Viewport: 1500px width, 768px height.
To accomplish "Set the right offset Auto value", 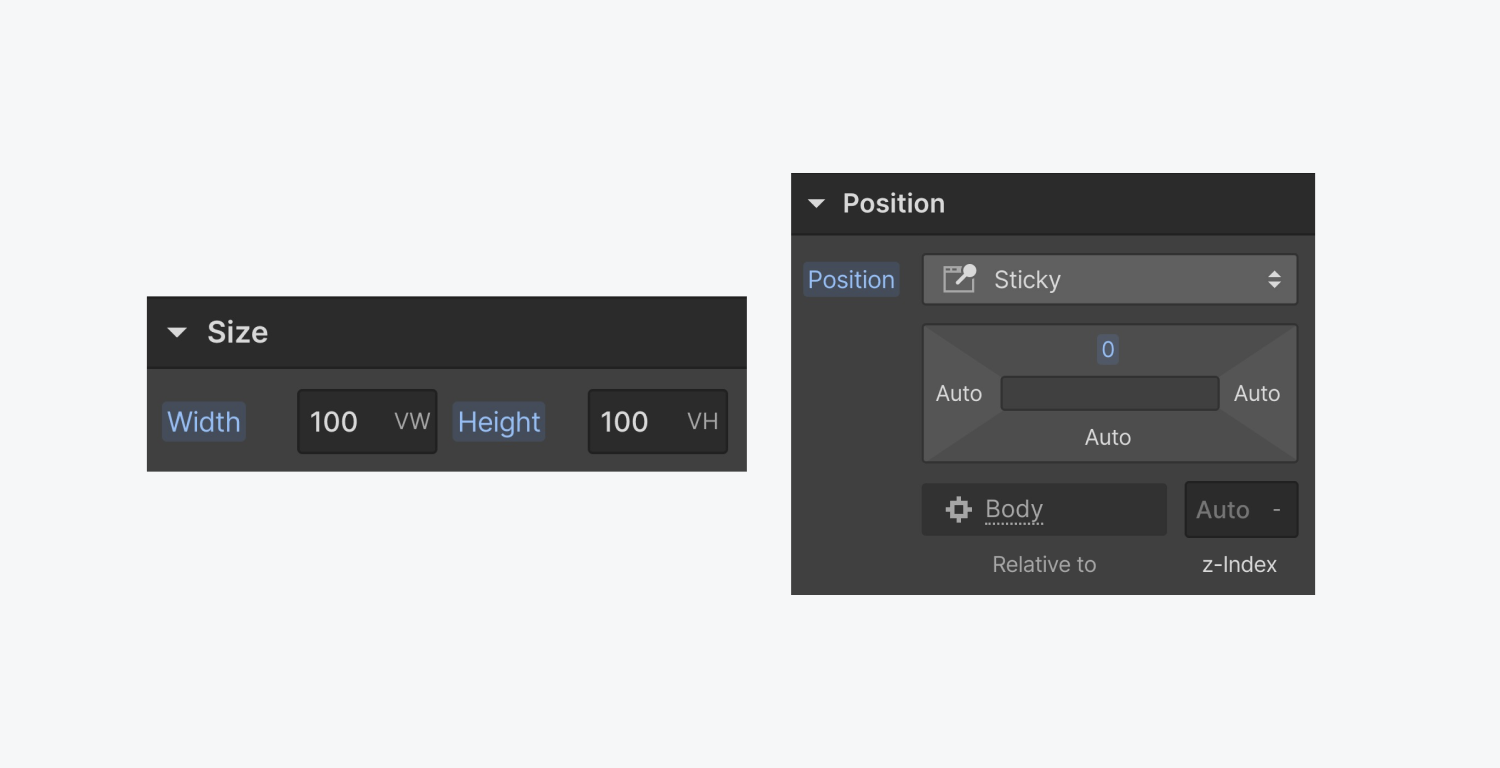I will pyautogui.click(x=1257, y=394).
